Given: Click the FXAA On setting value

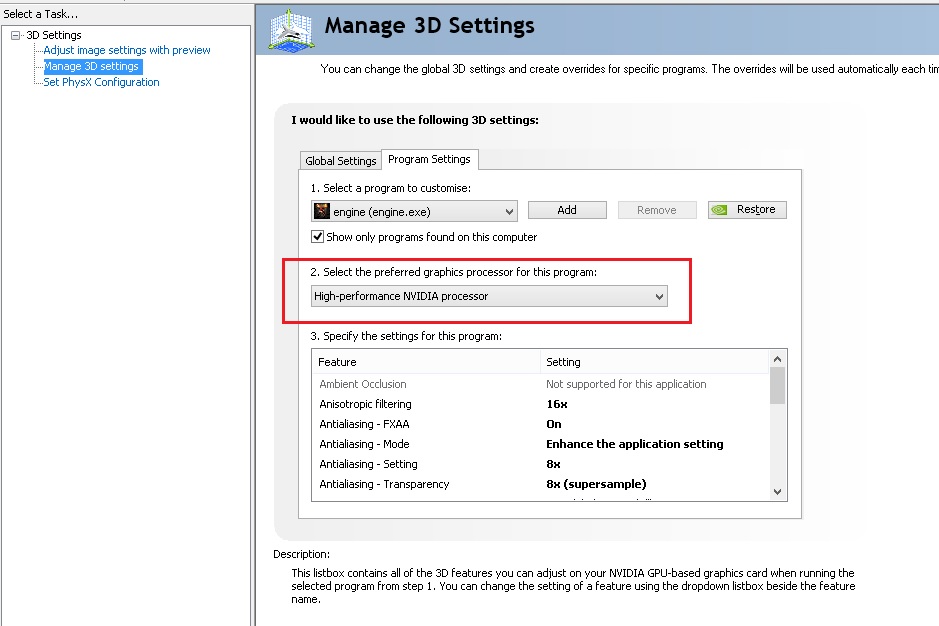Looking at the screenshot, I should 553,424.
